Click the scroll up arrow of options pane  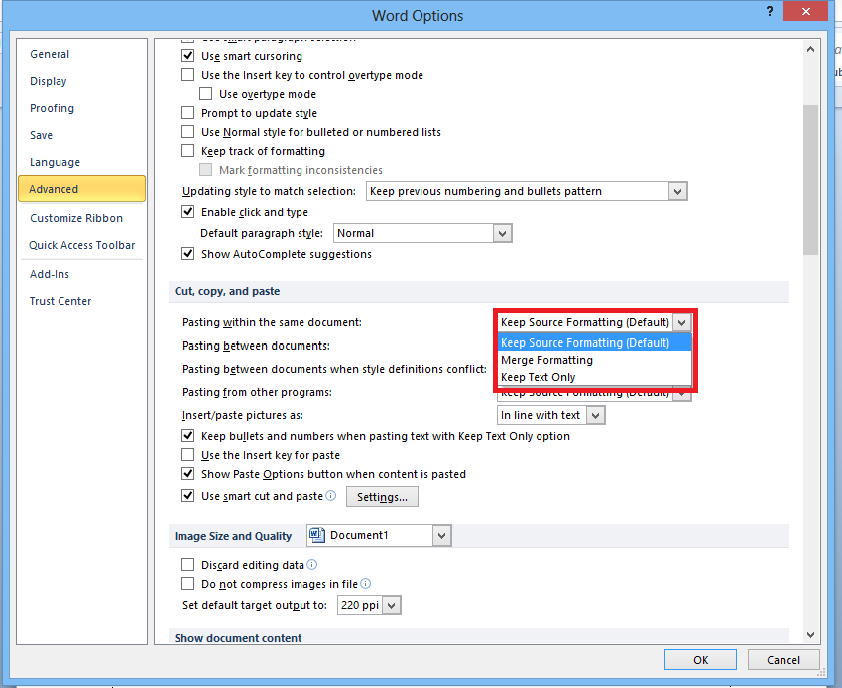810,49
